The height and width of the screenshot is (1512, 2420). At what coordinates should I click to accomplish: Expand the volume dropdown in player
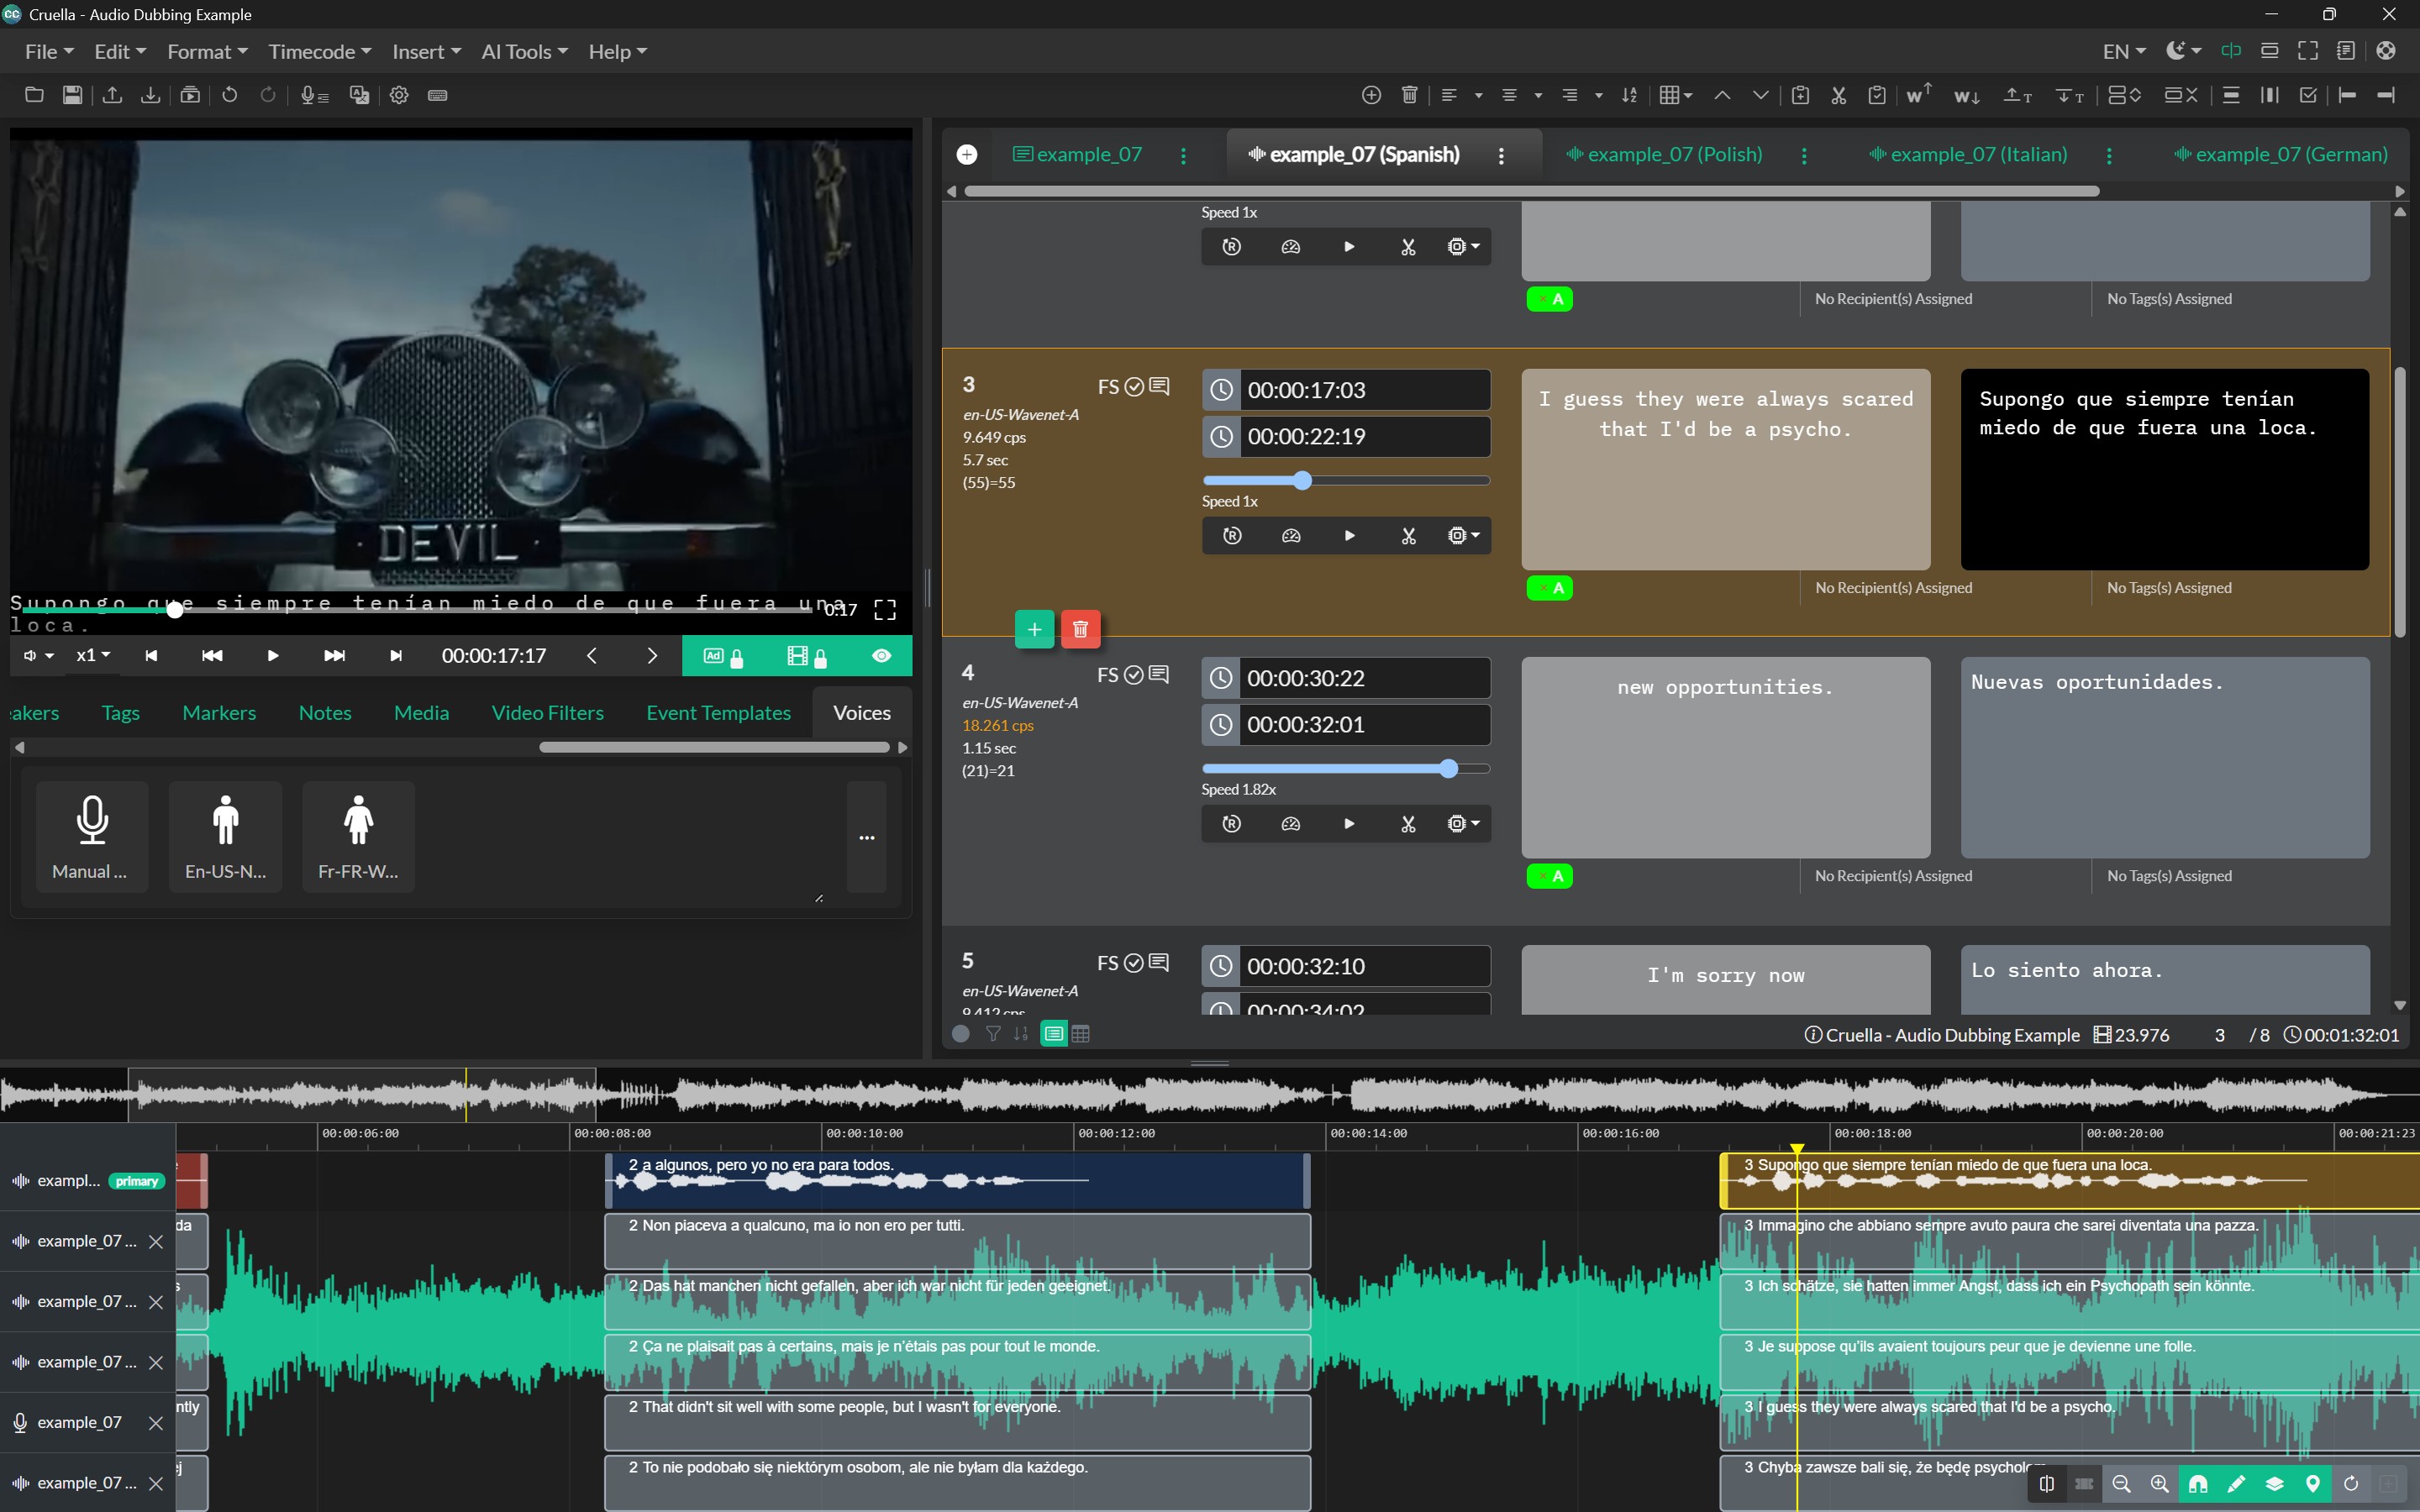(39, 656)
